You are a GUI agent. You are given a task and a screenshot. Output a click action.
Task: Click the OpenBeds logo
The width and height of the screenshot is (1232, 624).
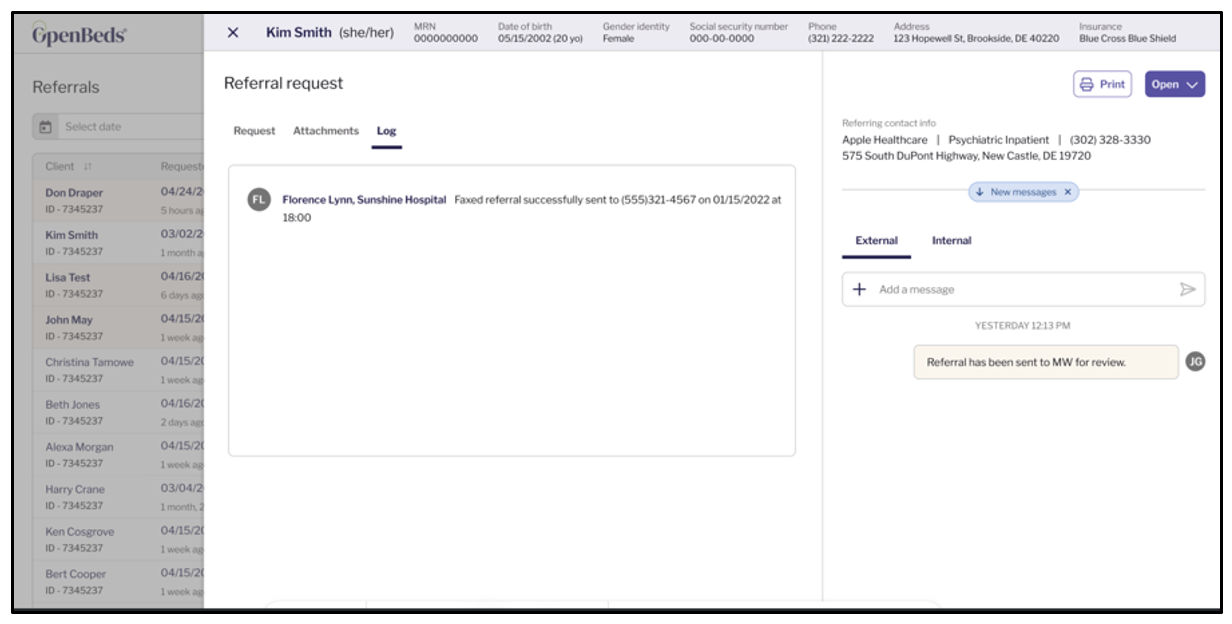[x=79, y=35]
